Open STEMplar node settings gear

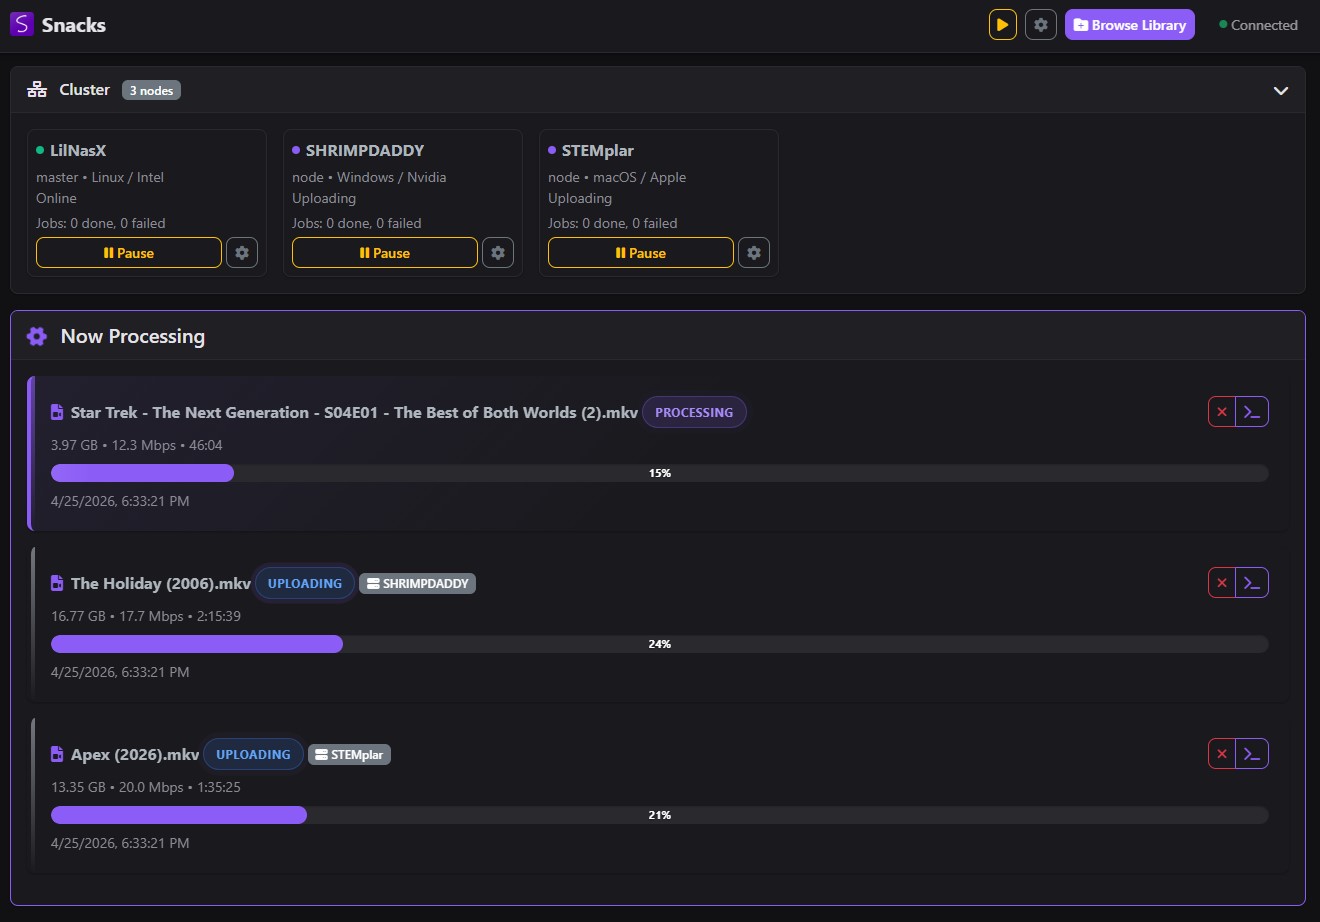click(x=754, y=253)
